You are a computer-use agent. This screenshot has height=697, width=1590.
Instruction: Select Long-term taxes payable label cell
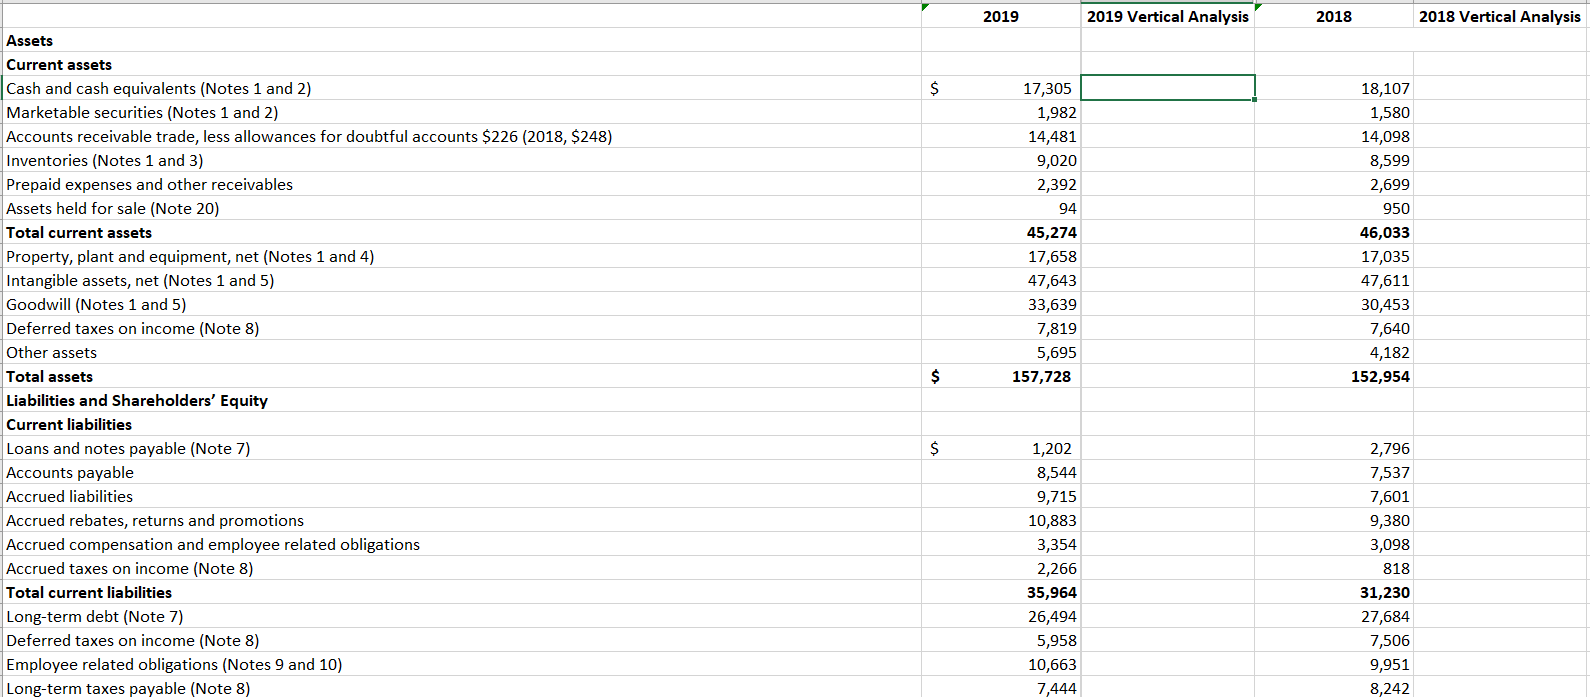tap(461, 688)
